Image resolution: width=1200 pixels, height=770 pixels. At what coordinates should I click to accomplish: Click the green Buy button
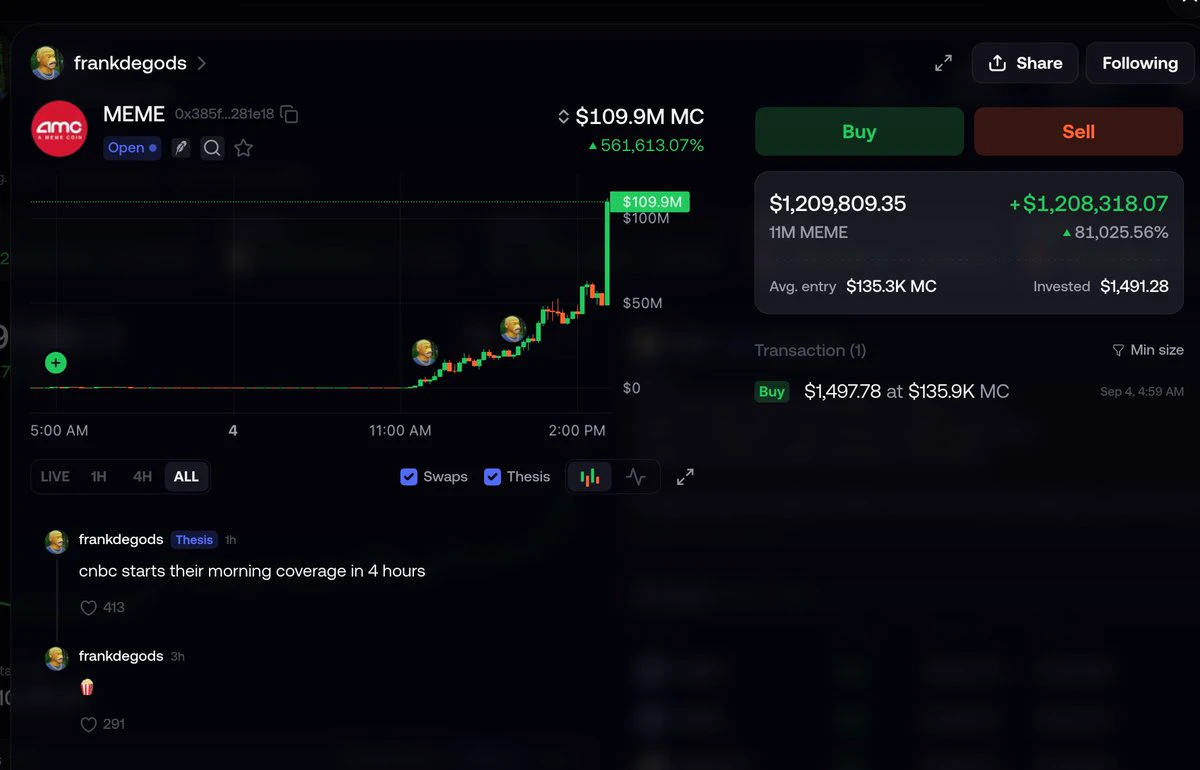[859, 131]
